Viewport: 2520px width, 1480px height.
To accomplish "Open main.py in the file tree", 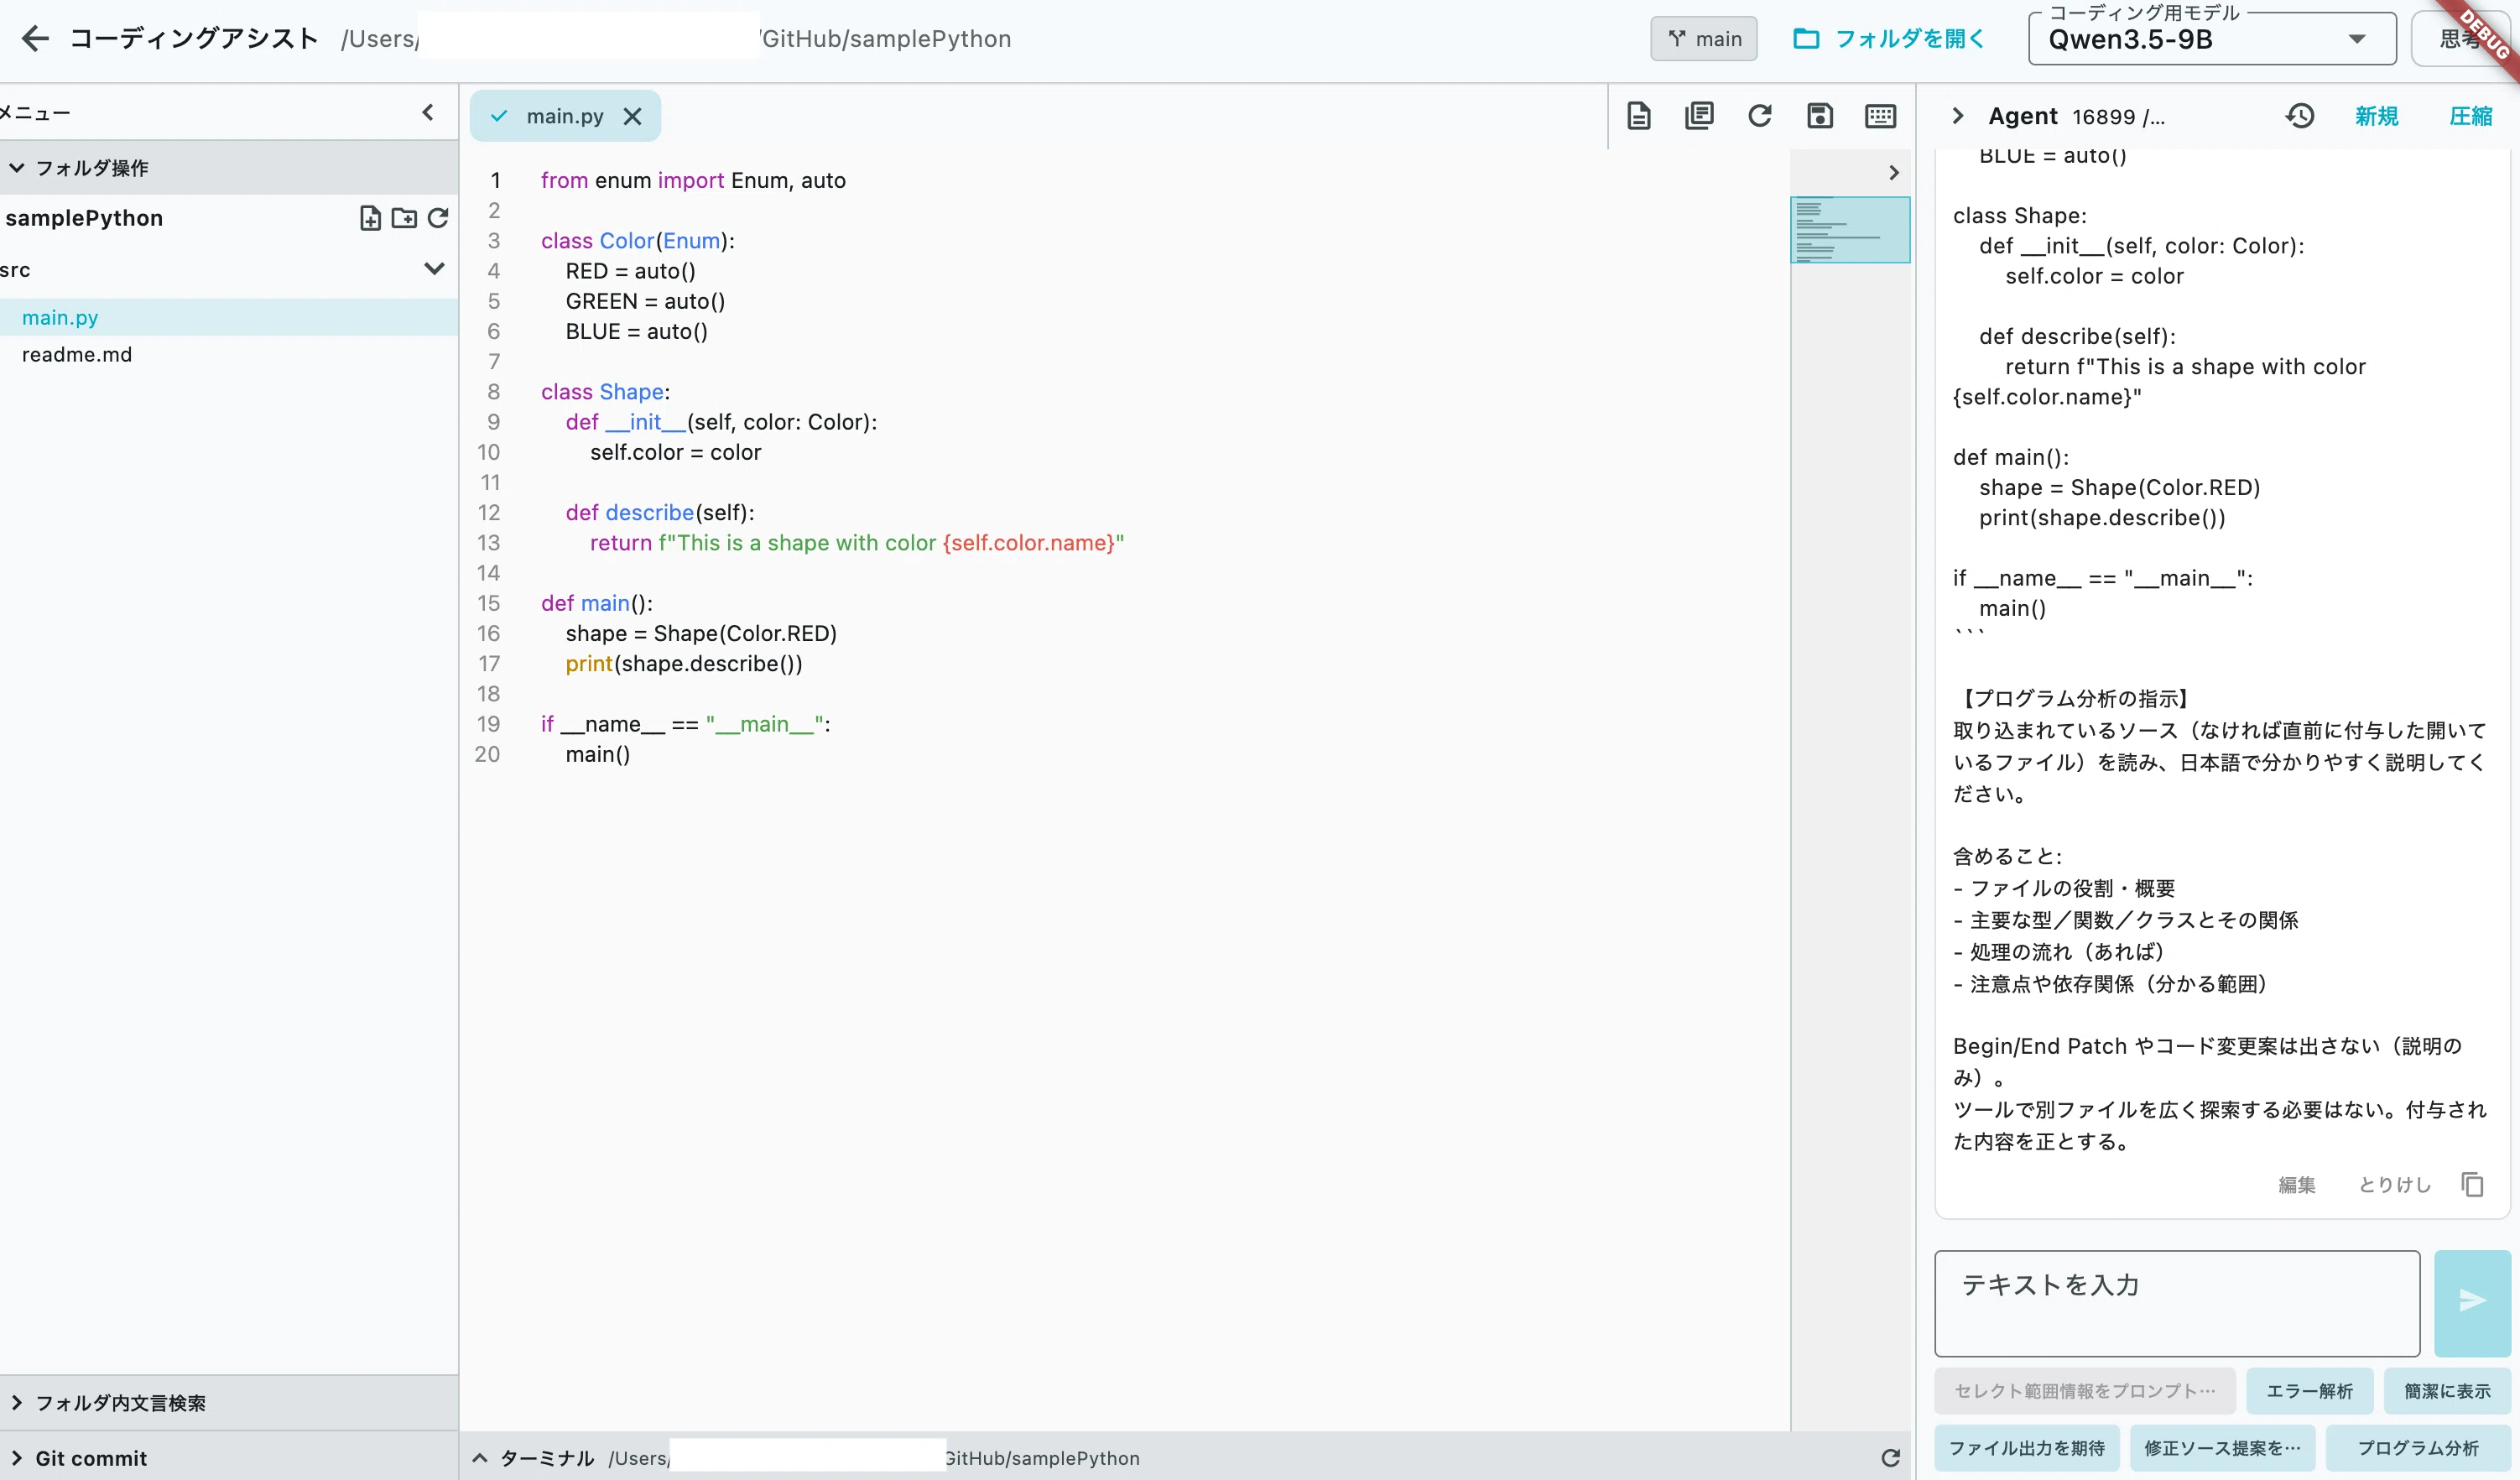I will (229, 317).
